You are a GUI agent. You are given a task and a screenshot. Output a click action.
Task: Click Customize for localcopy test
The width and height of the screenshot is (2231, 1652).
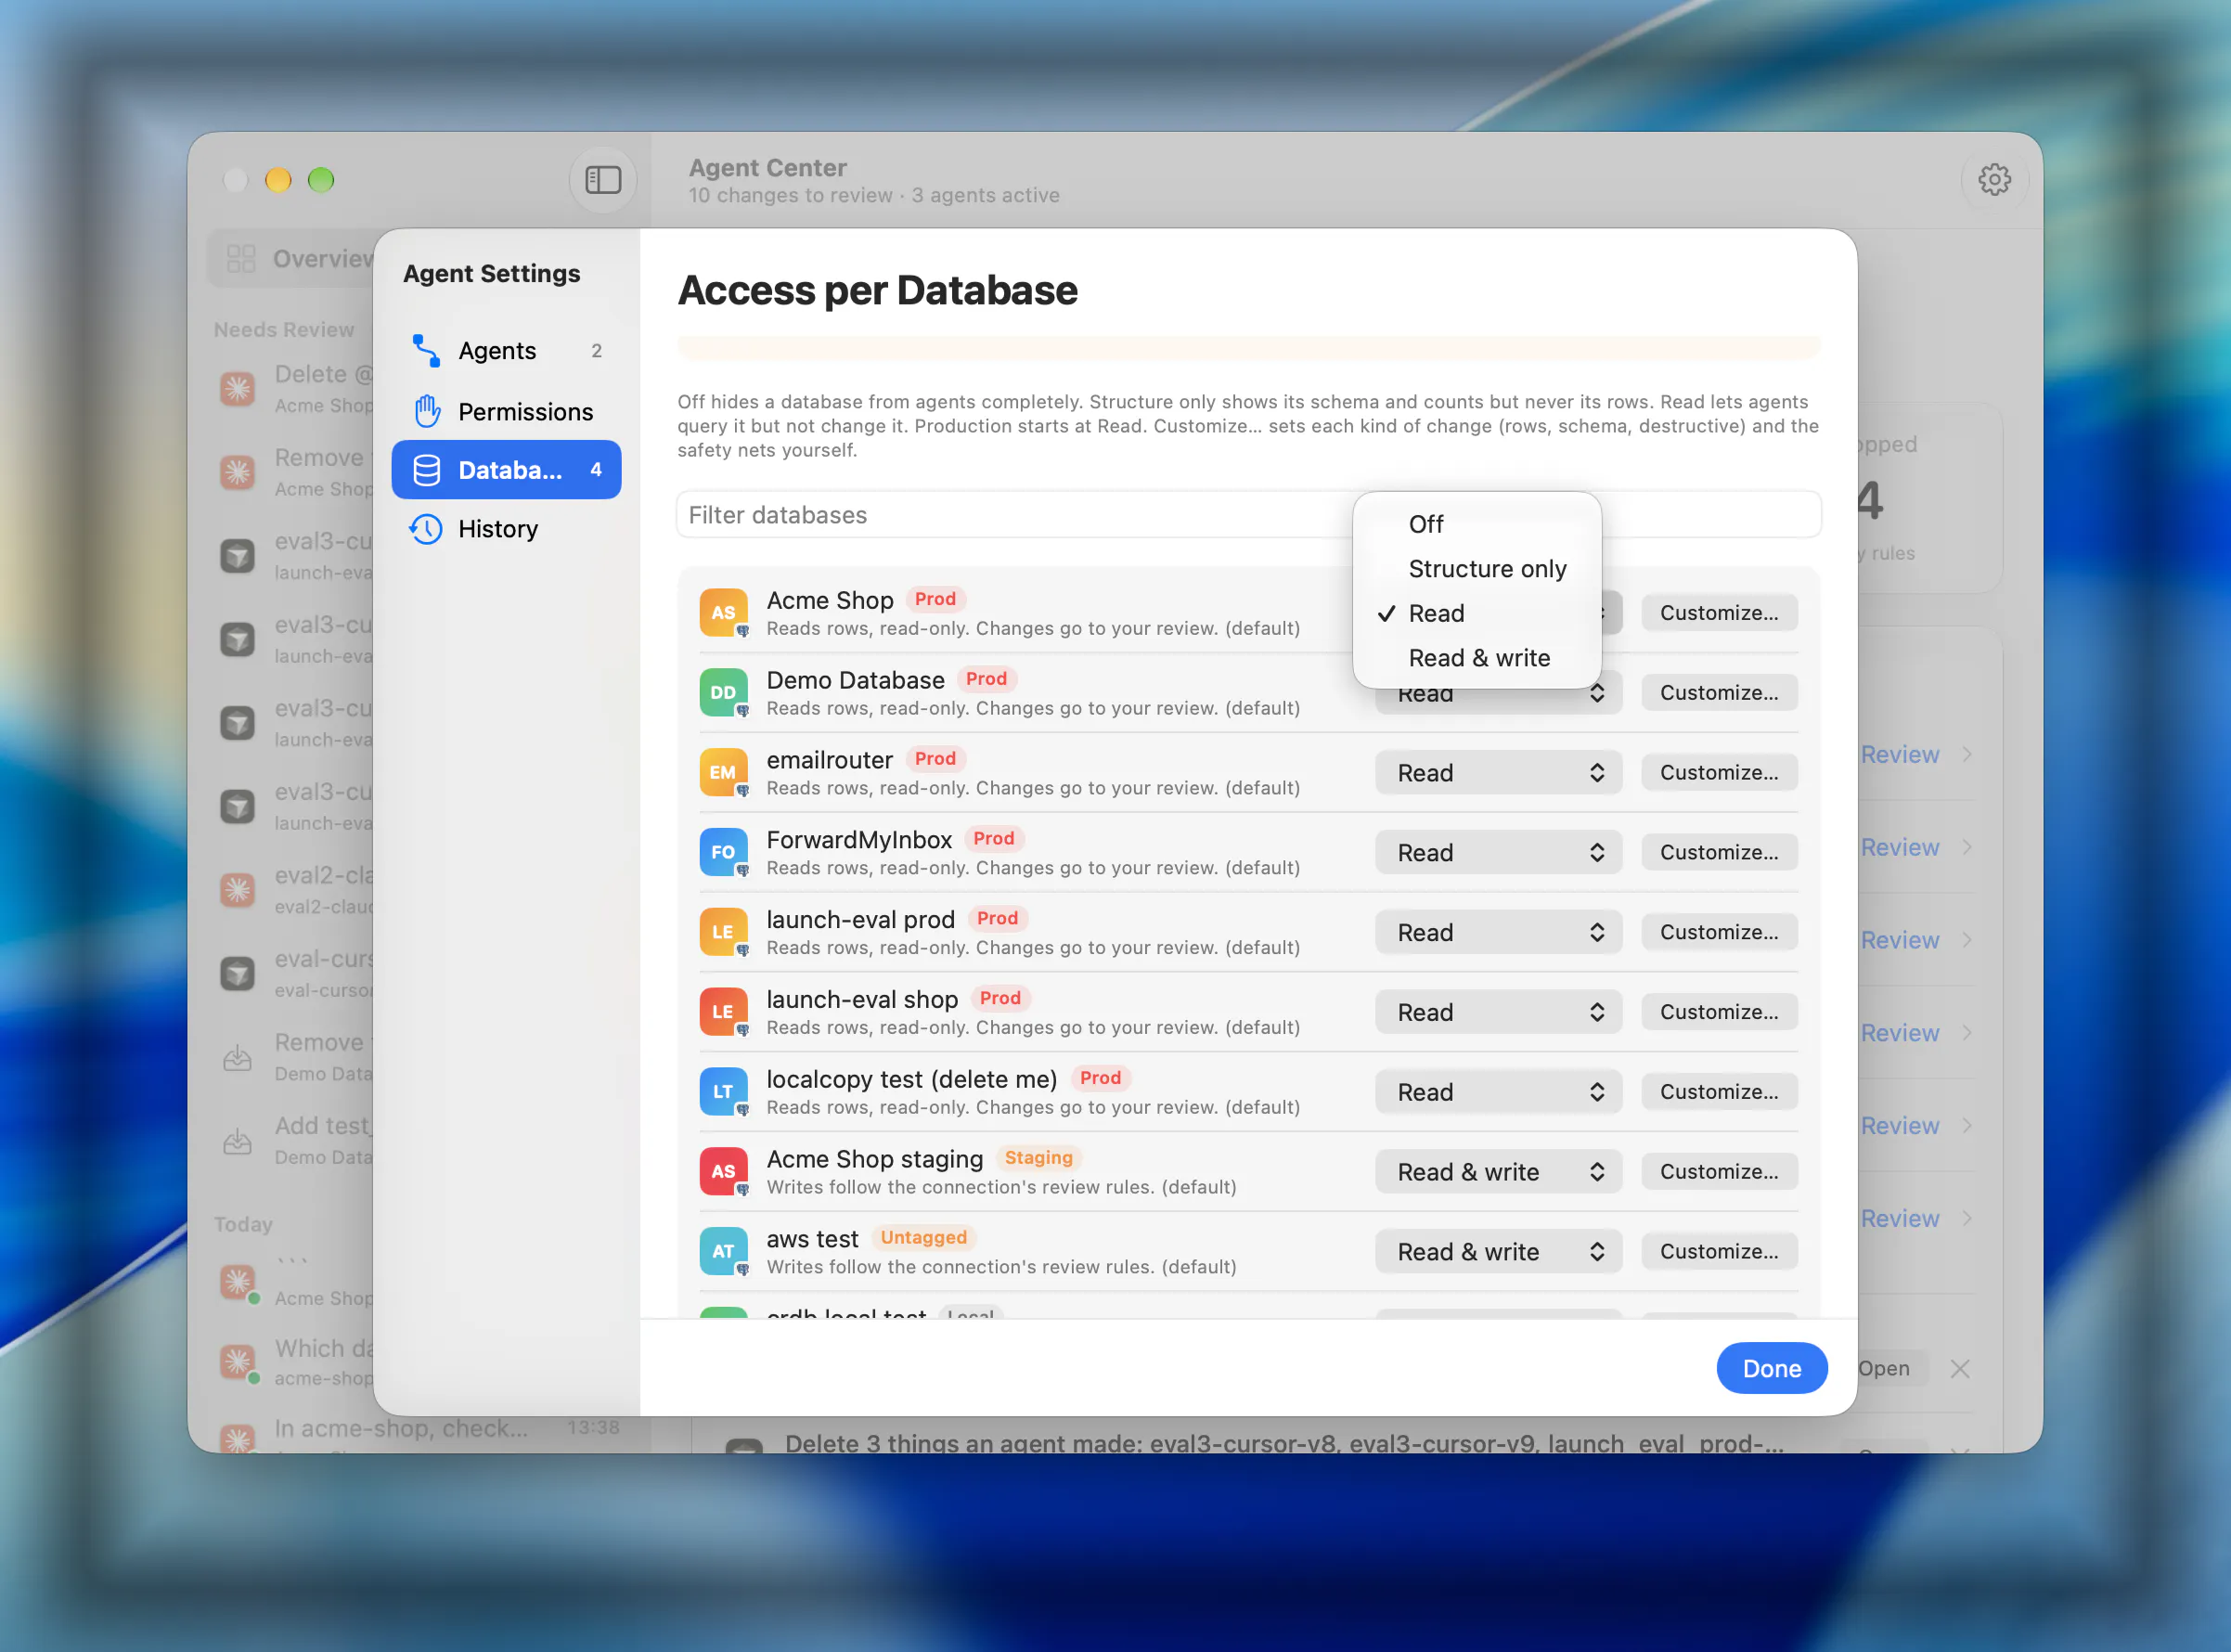tap(1719, 1092)
